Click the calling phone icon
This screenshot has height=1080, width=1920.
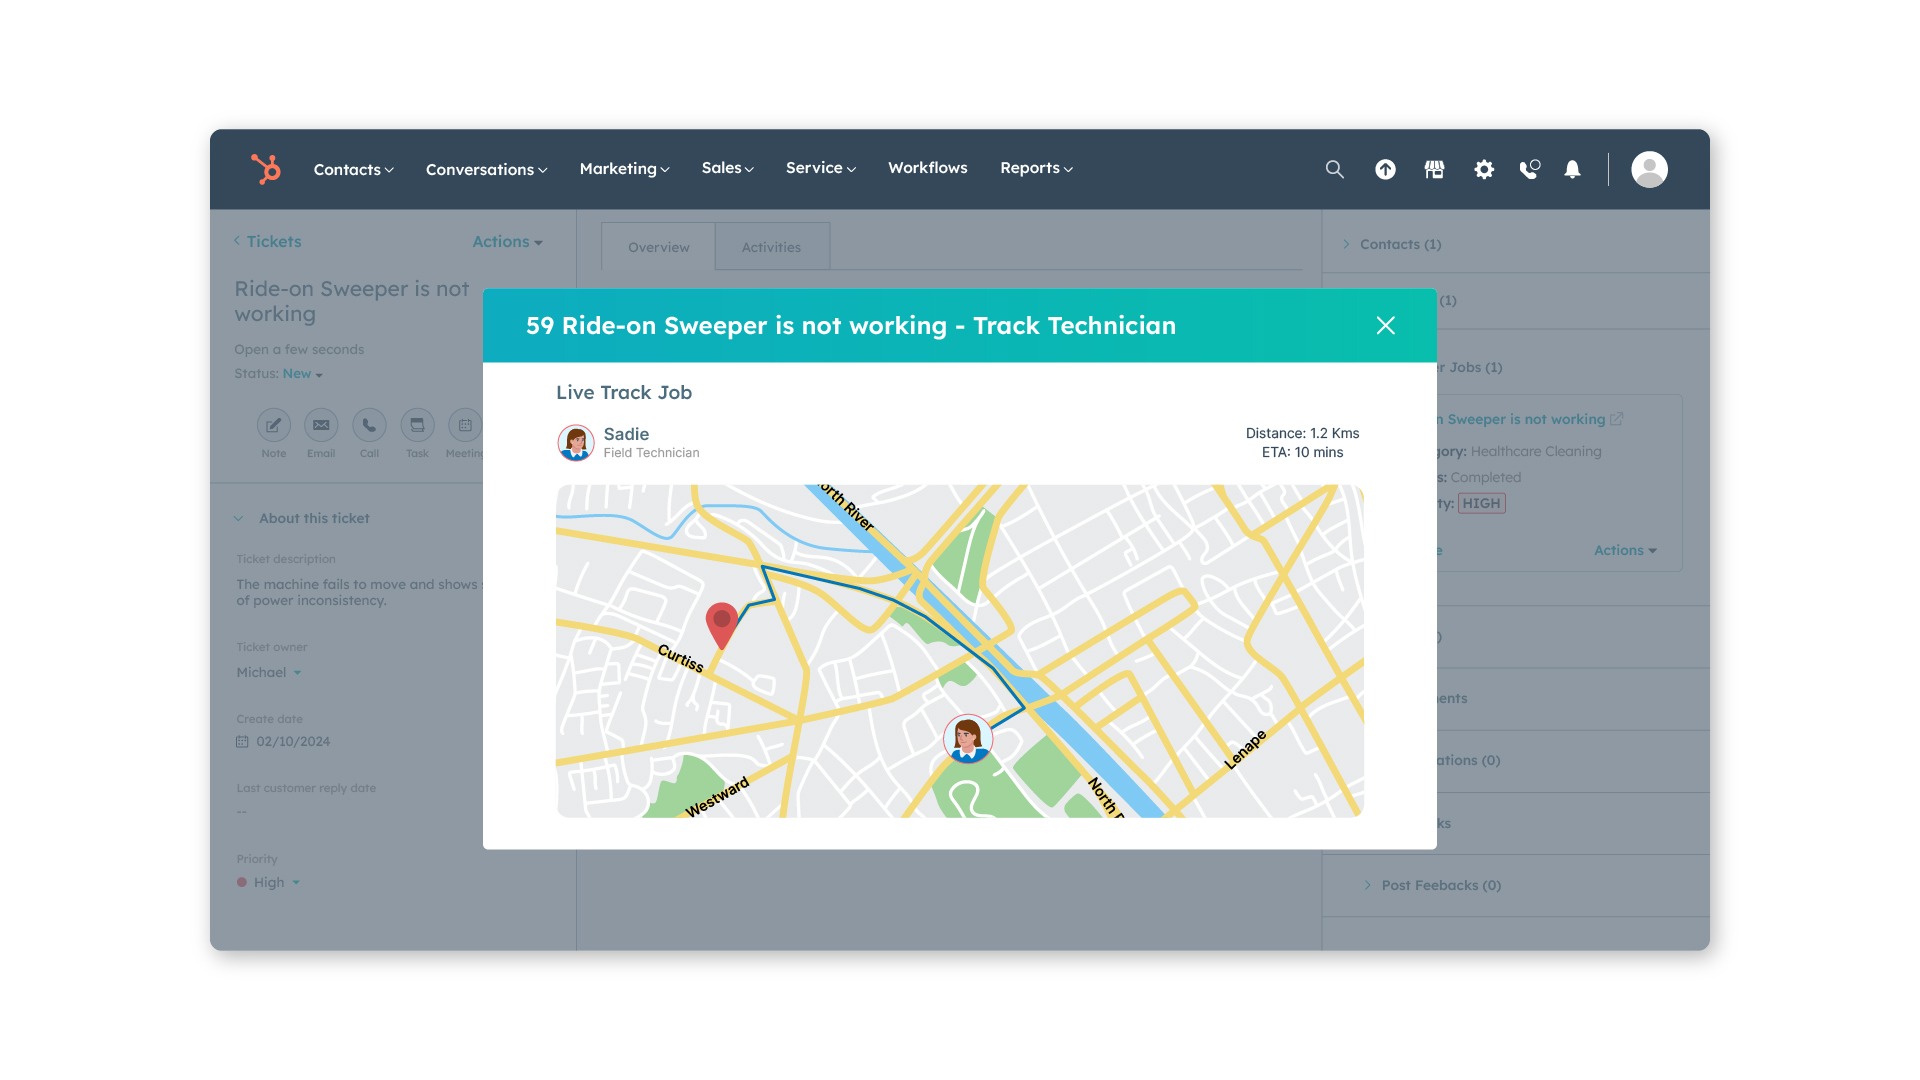pos(1530,169)
